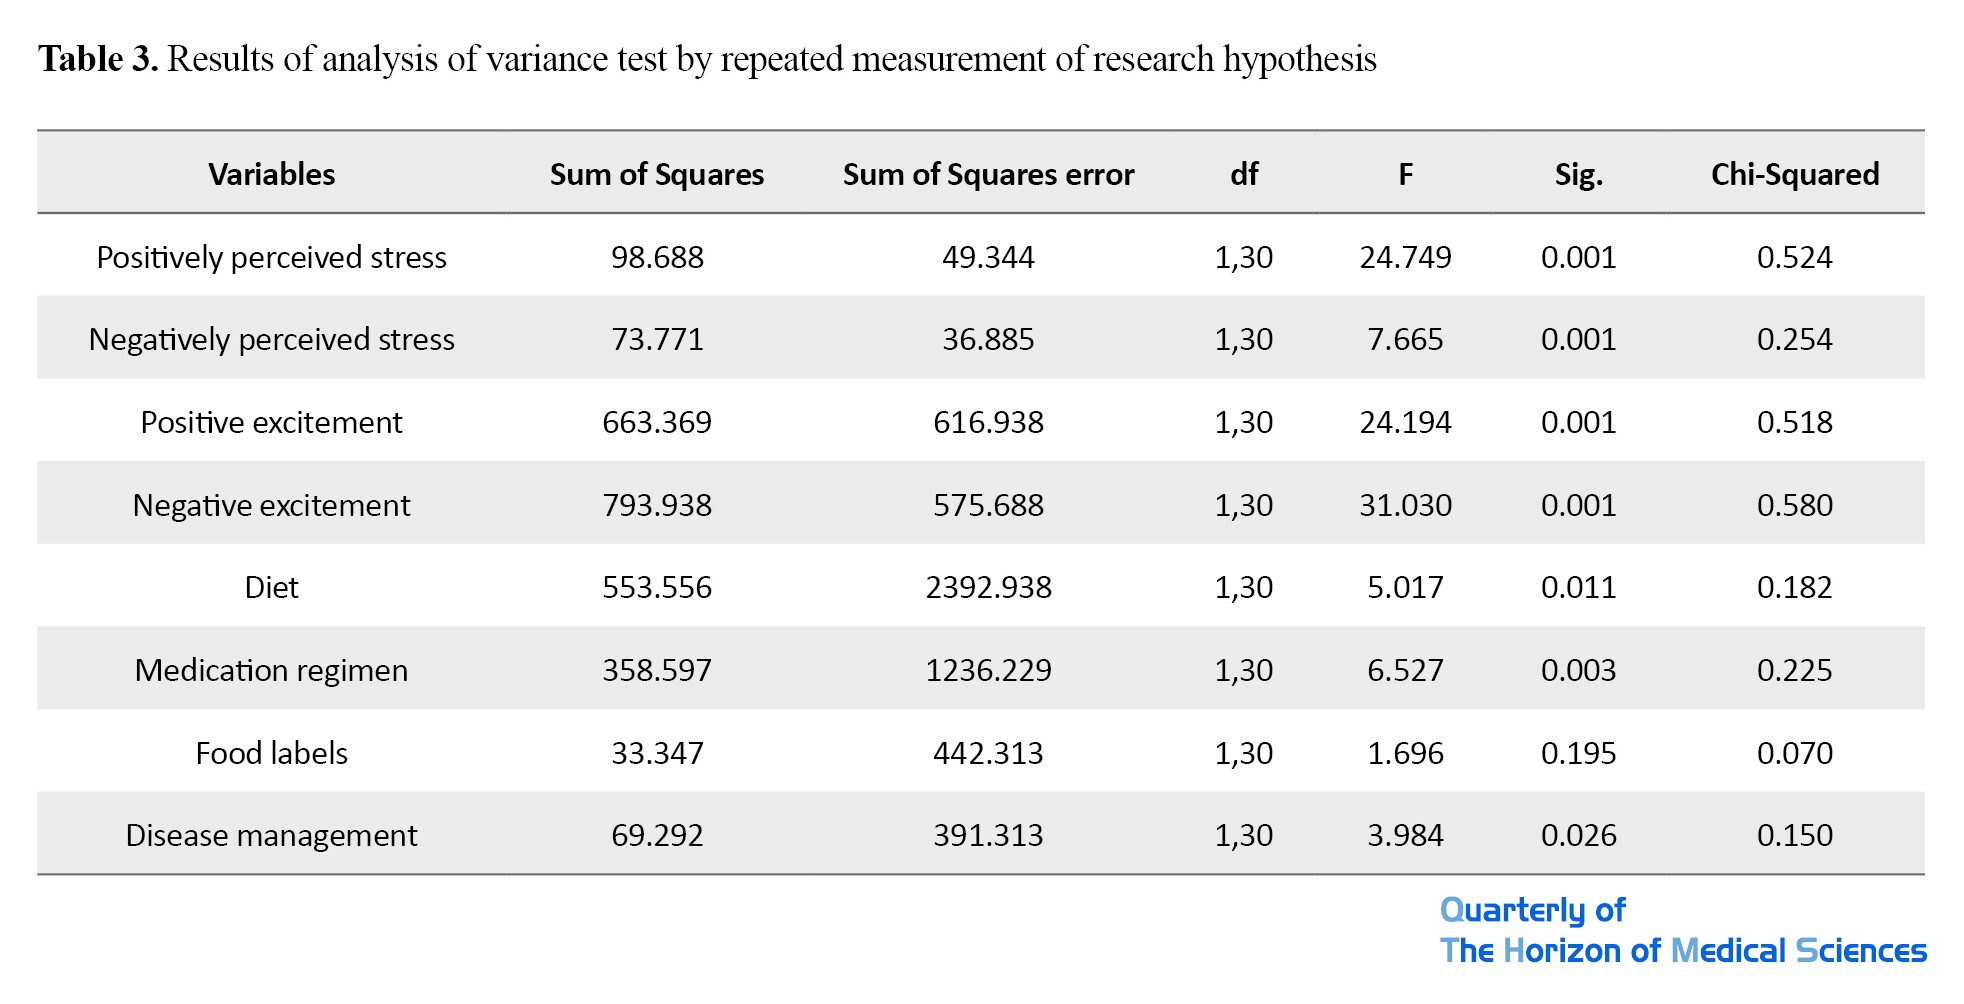This screenshot has height=1004, width=1964.
Task: Click the 'Sum of Squares' column header
Action: click(x=657, y=174)
